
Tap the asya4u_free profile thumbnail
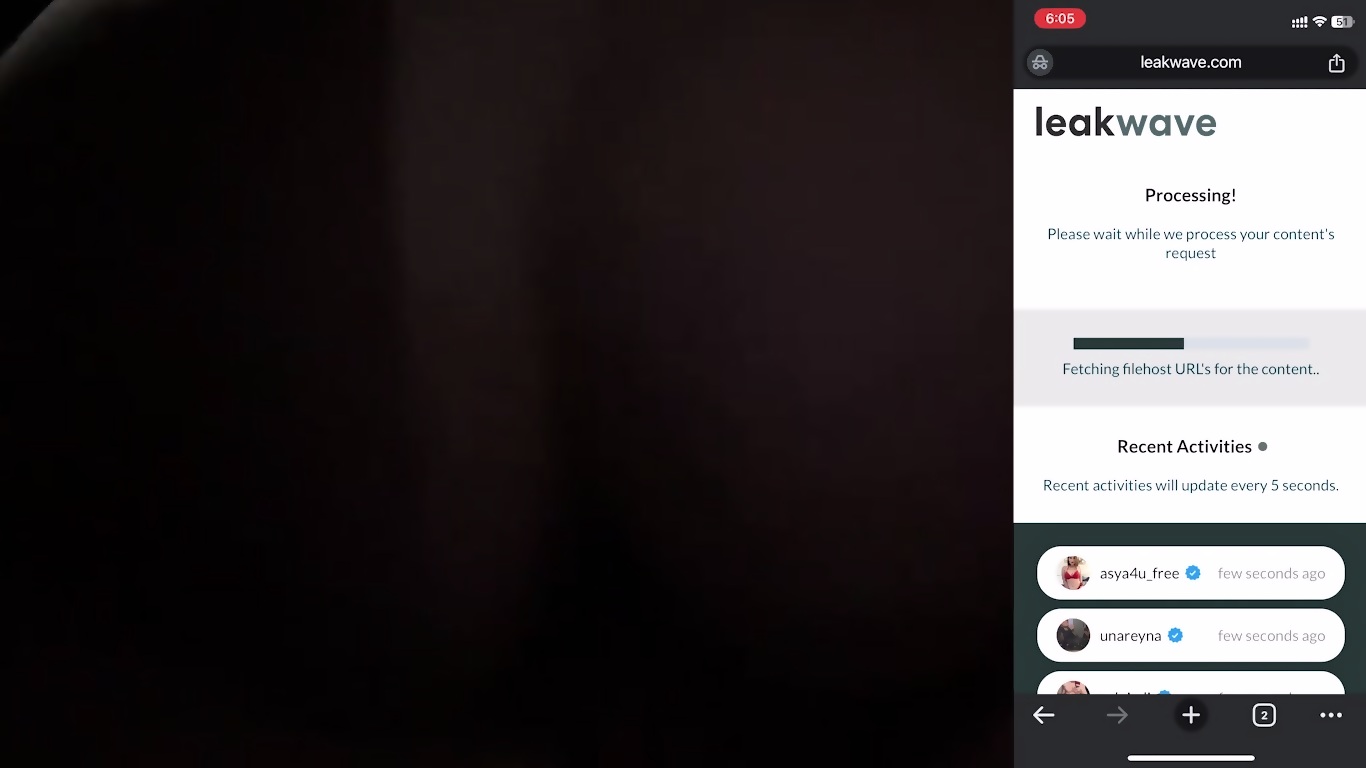pos(1073,573)
